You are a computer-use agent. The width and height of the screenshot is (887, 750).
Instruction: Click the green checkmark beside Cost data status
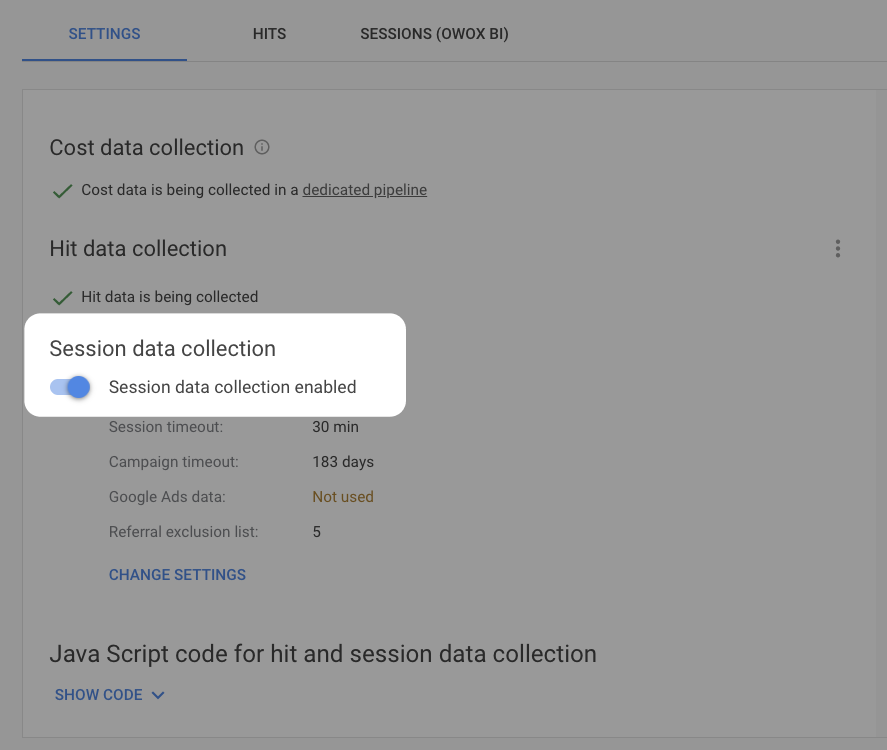pyautogui.click(x=62, y=190)
